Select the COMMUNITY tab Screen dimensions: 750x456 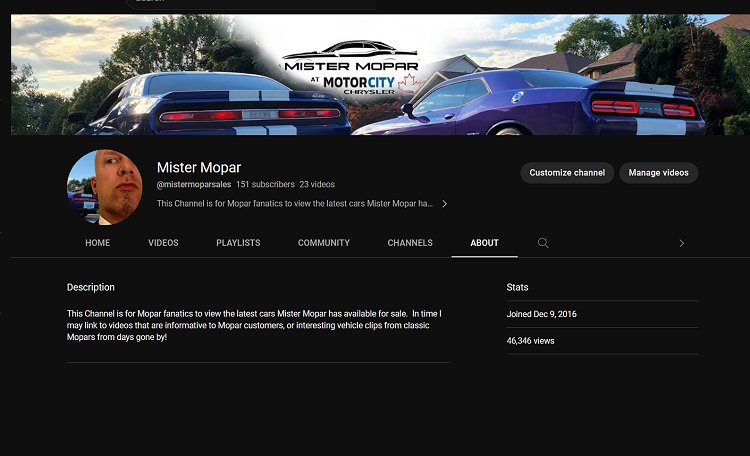[x=324, y=243]
